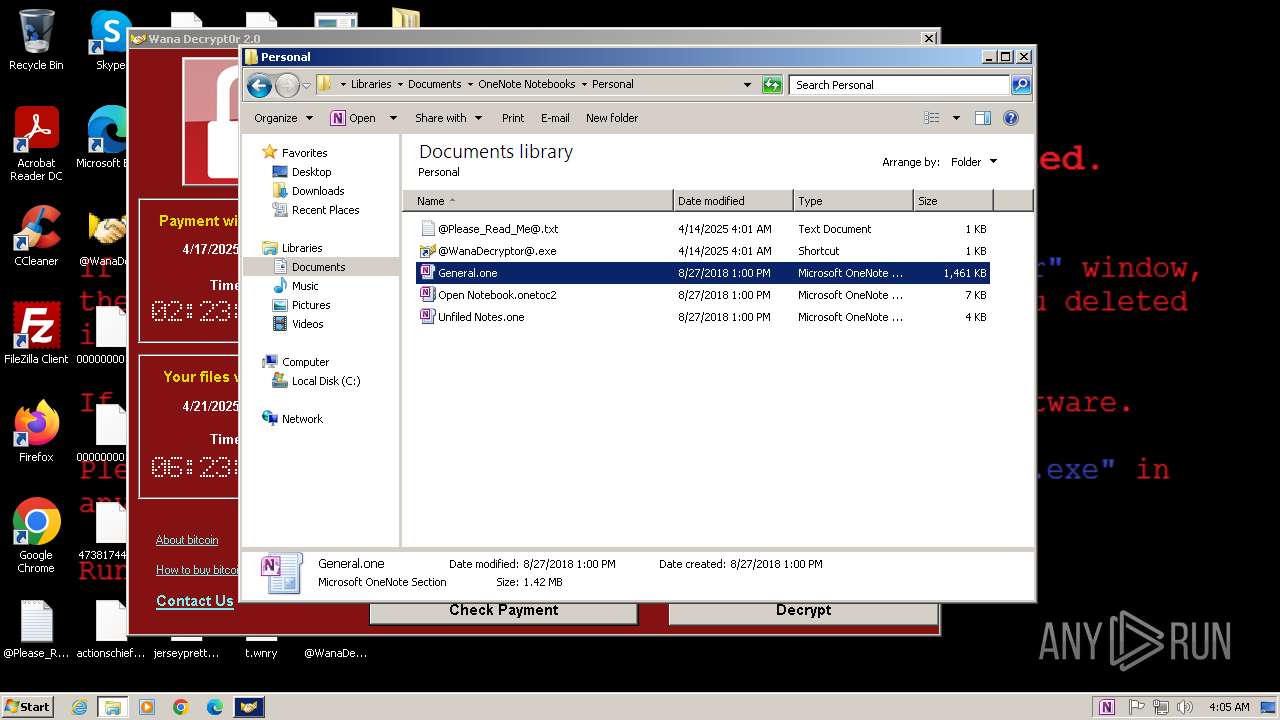Open the Share with dropdown
1280x720 pixels.
(448, 118)
